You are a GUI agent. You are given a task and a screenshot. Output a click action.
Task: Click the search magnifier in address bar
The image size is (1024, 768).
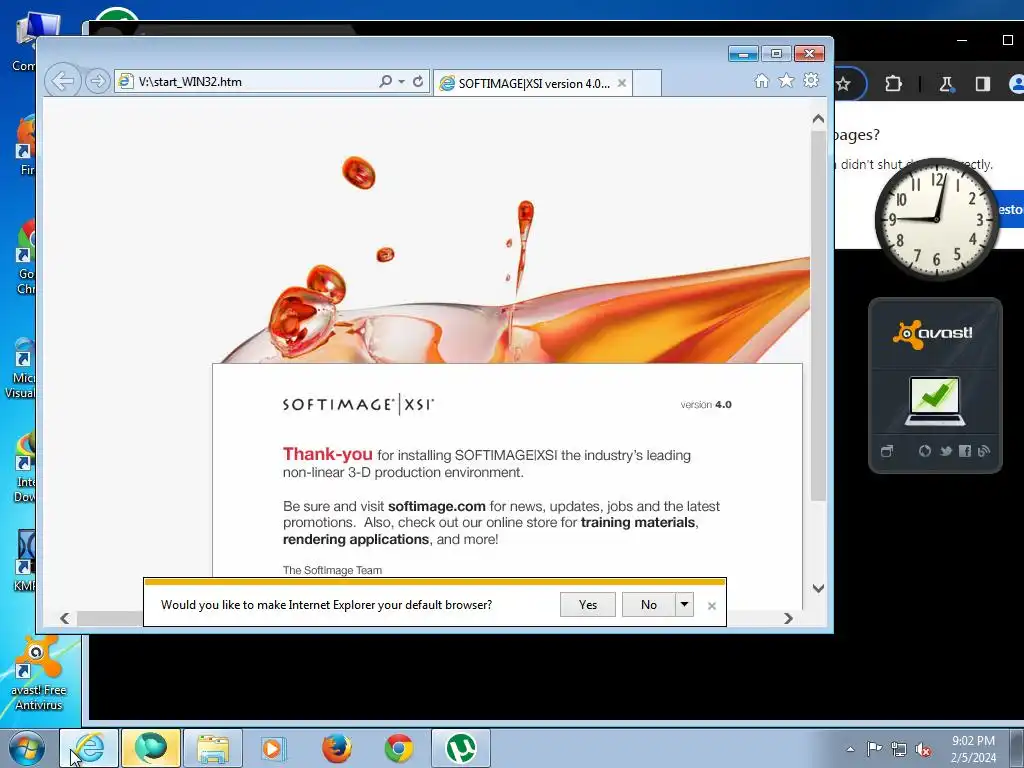pos(385,81)
